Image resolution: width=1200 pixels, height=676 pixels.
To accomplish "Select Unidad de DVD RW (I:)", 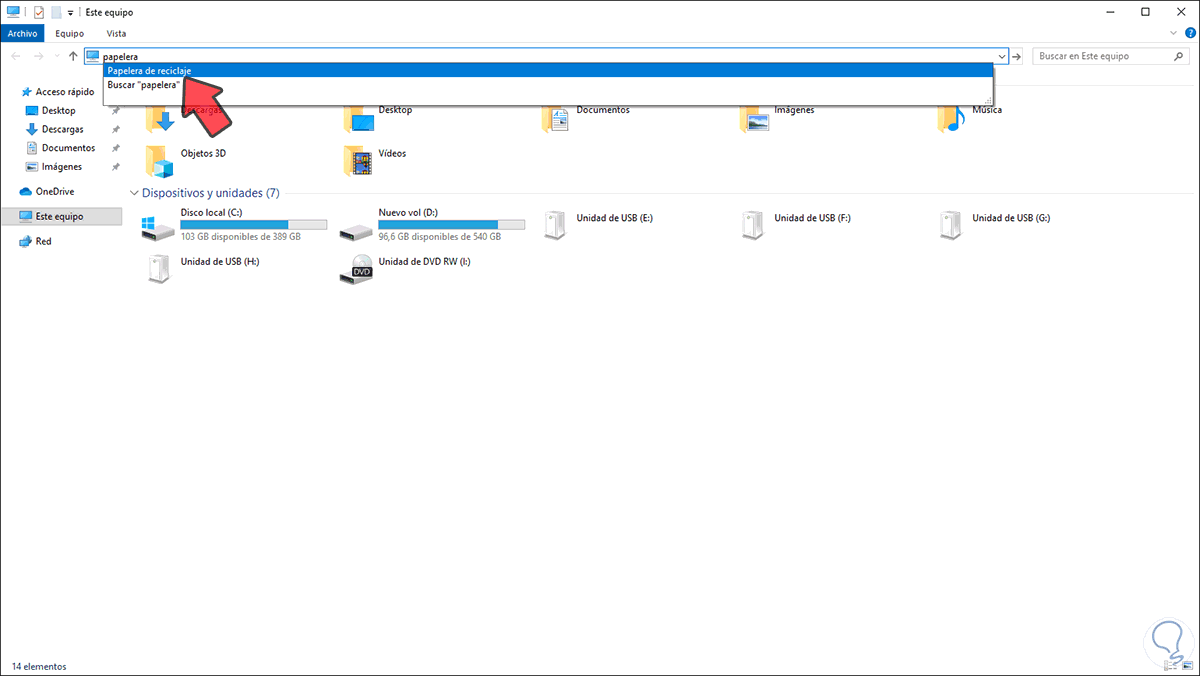I will coord(405,269).
